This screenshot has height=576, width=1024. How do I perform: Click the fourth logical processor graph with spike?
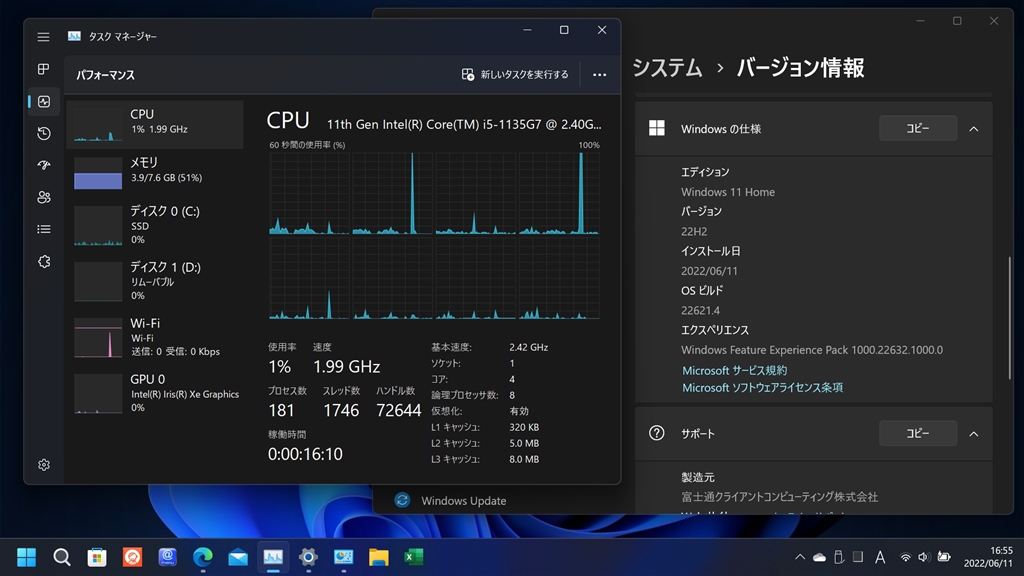(x=559, y=193)
